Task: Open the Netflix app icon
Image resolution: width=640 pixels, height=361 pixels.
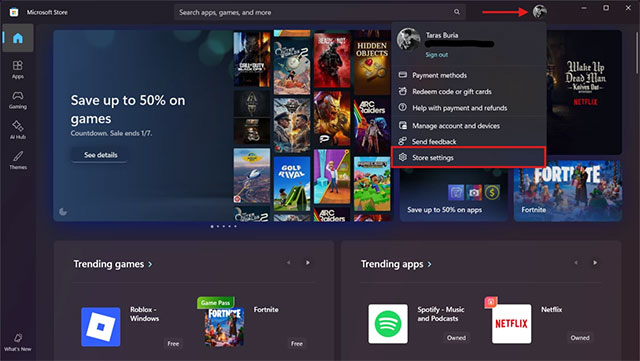Action: pyautogui.click(x=511, y=323)
